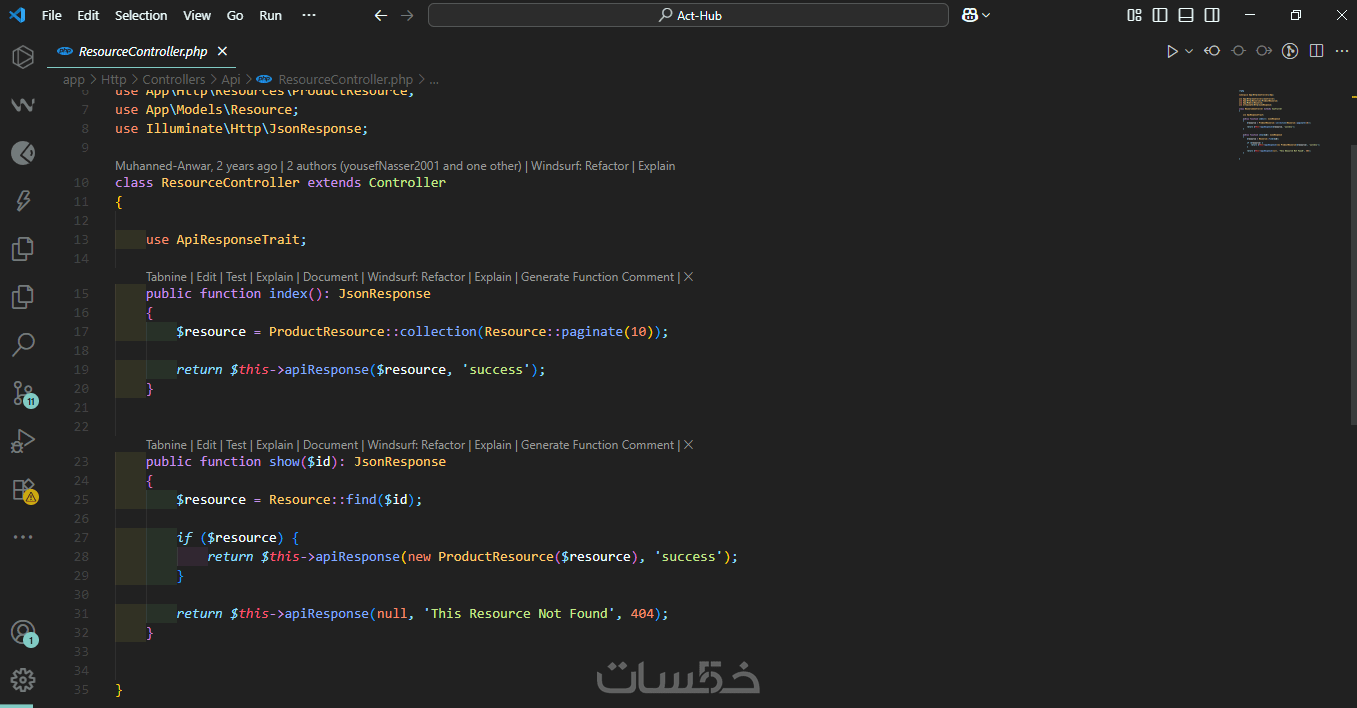
Task: Open the Selection menu
Action: pos(141,15)
